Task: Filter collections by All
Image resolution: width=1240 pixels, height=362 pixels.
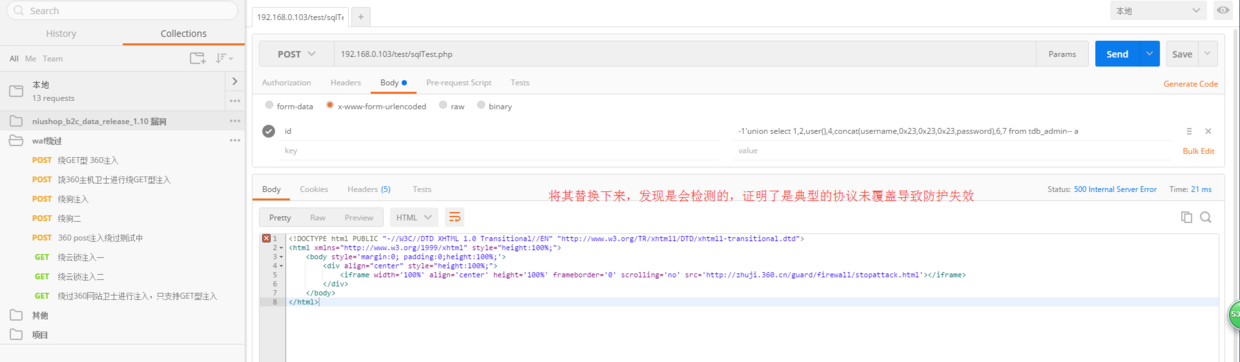Action: 14,59
